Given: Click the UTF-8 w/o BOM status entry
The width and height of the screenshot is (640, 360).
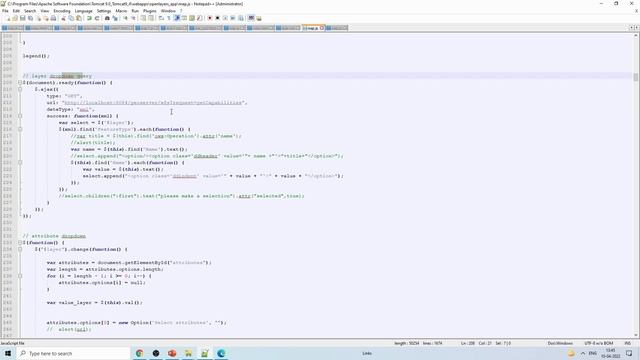Looking at the screenshot, I should click(x=599, y=343).
